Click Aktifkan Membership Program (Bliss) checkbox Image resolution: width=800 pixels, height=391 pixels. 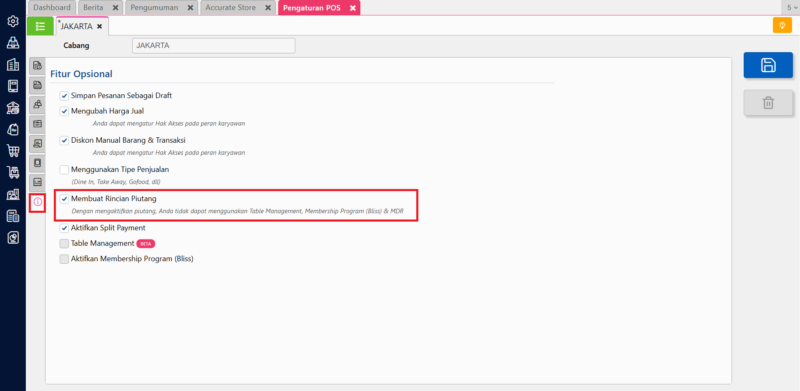tap(64, 259)
